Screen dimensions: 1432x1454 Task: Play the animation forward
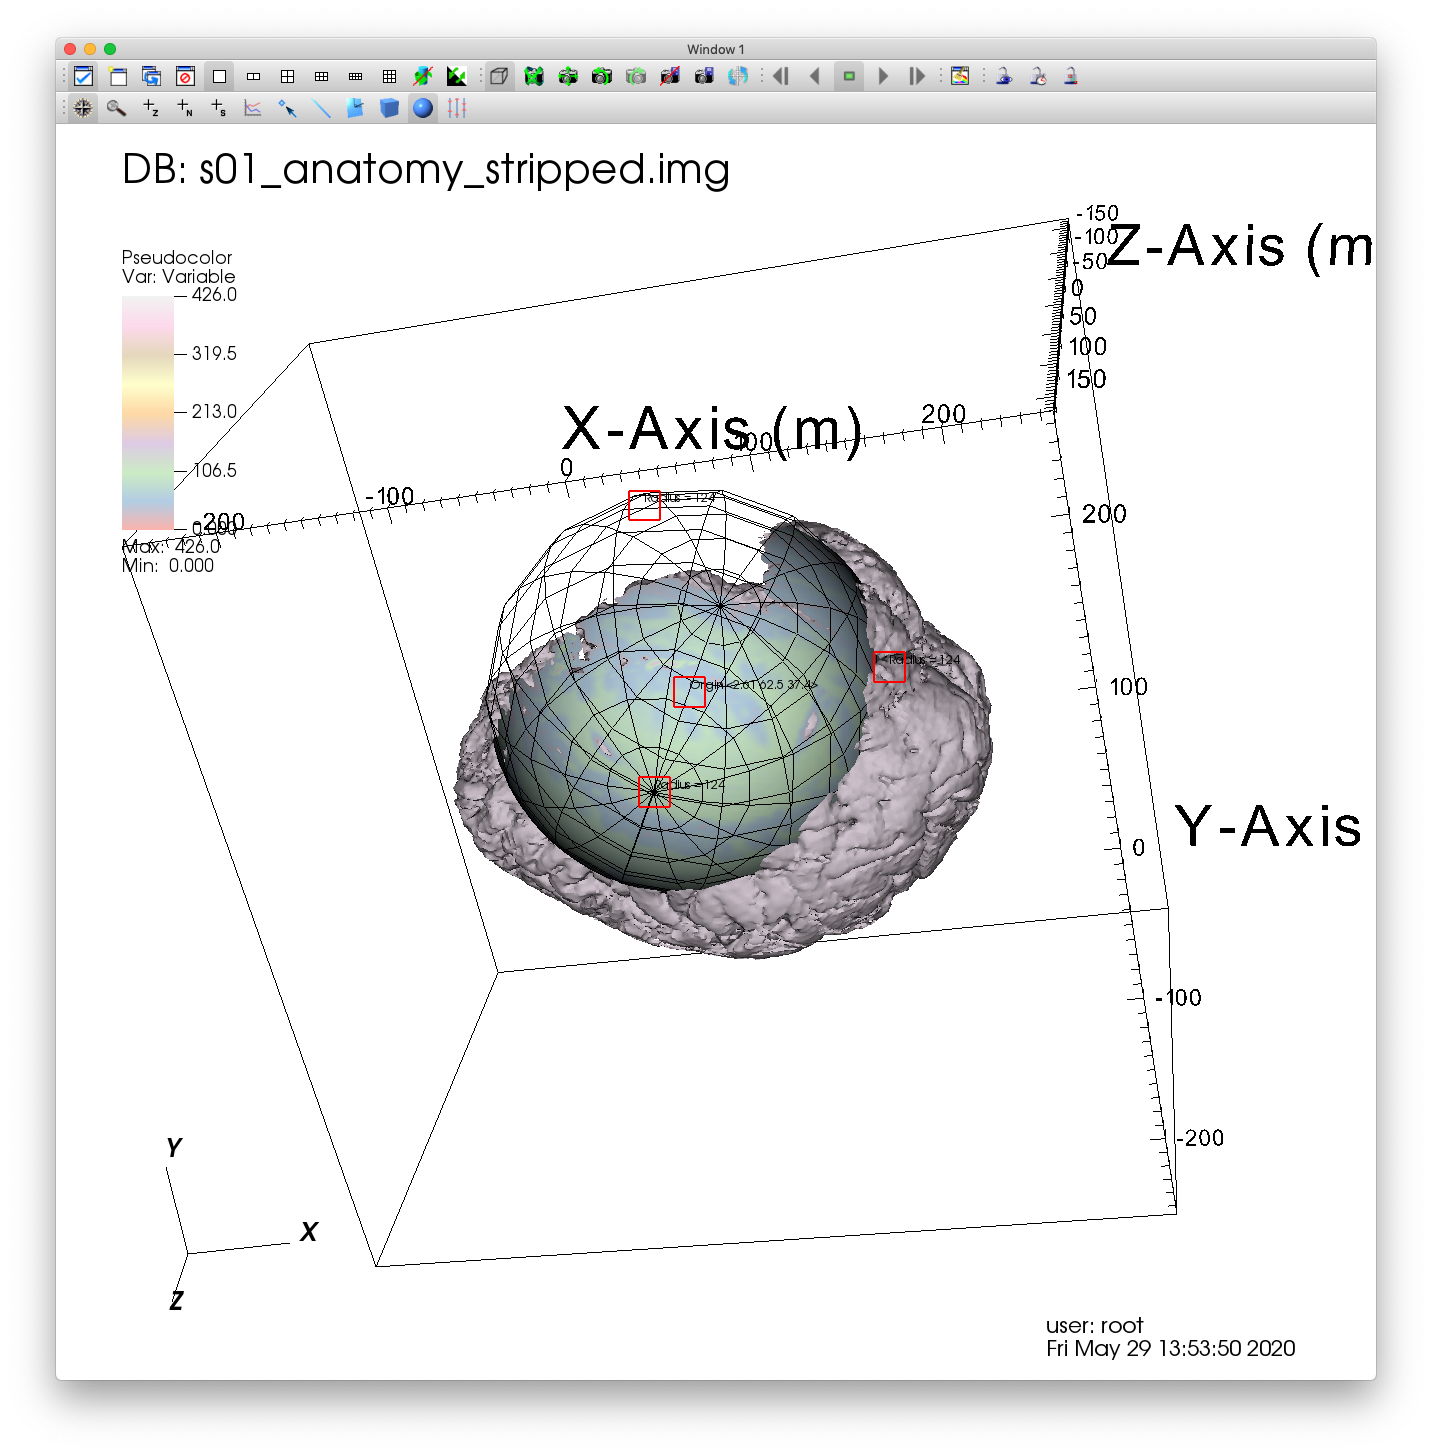(x=883, y=76)
